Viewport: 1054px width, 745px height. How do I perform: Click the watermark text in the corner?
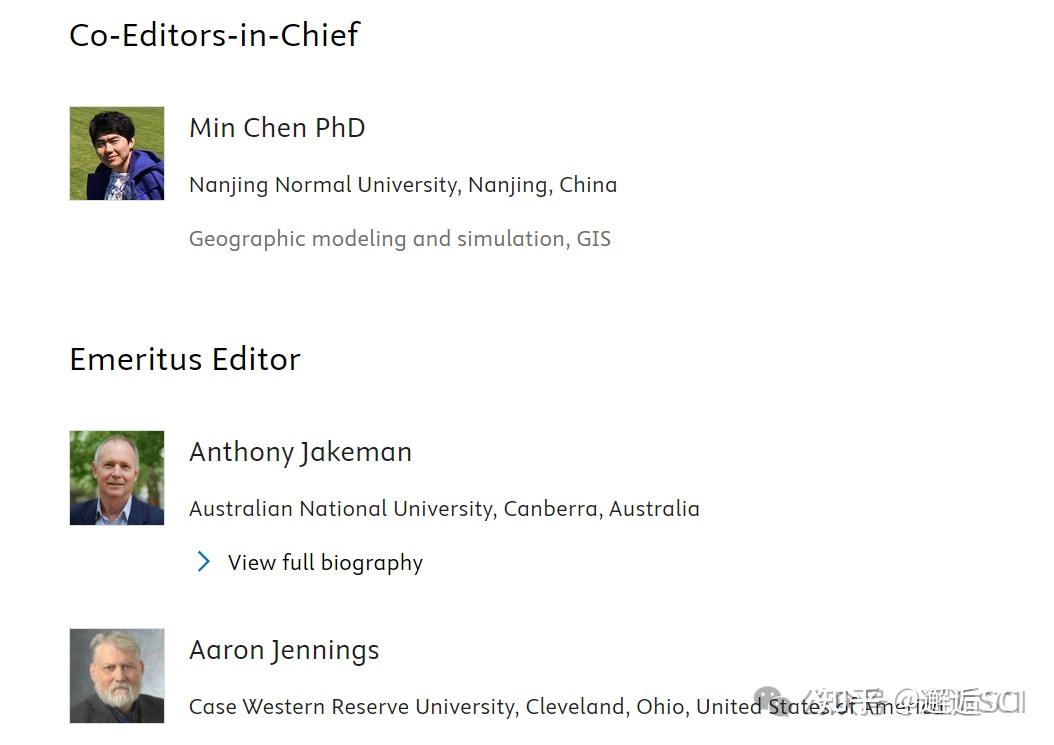point(916,701)
